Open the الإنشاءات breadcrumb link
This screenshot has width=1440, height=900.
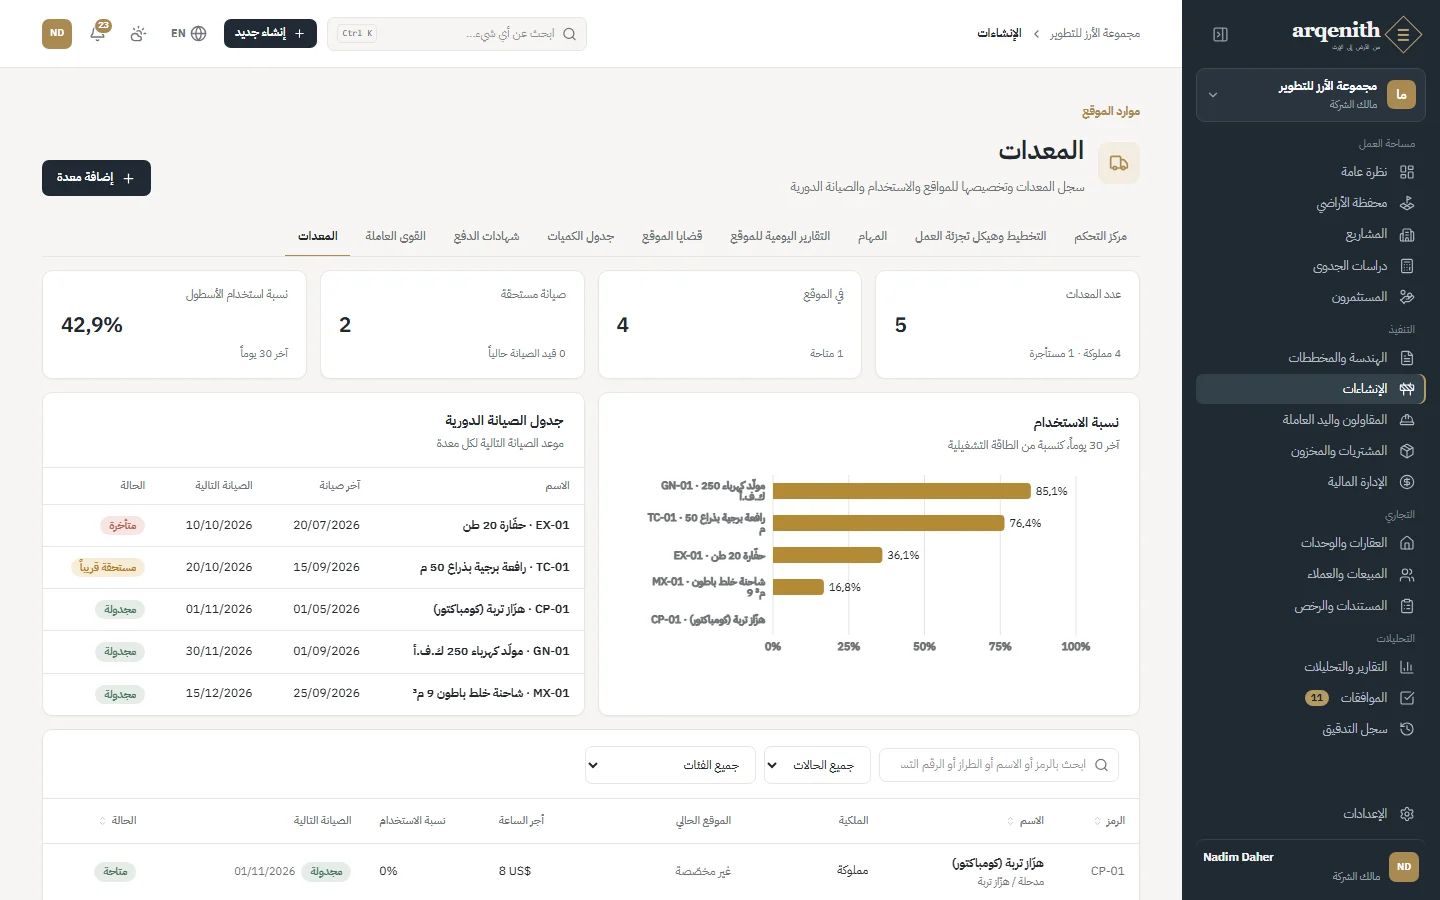point(999,34)
